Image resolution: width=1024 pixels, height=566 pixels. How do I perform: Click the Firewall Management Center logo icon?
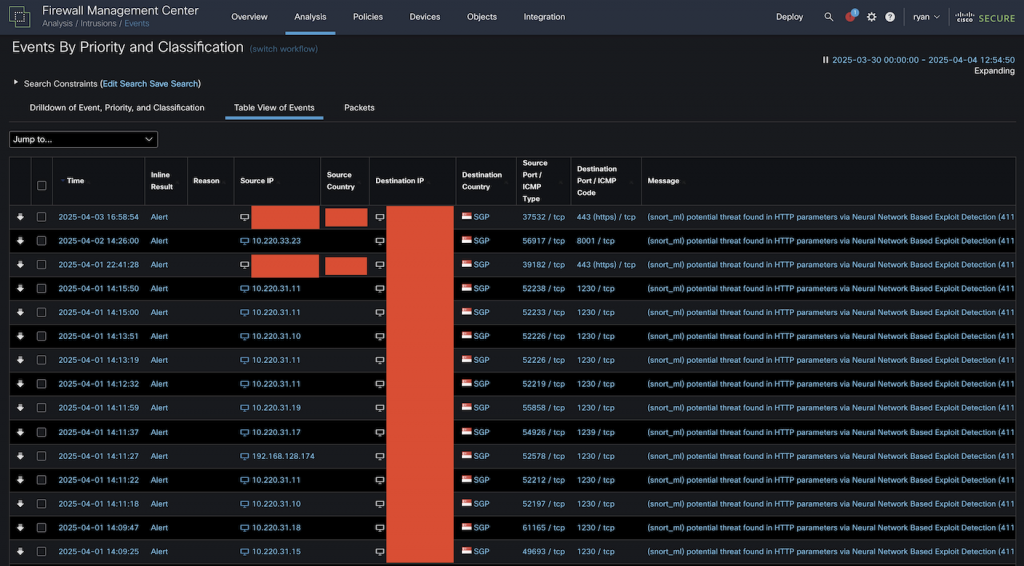coord(20,16)
